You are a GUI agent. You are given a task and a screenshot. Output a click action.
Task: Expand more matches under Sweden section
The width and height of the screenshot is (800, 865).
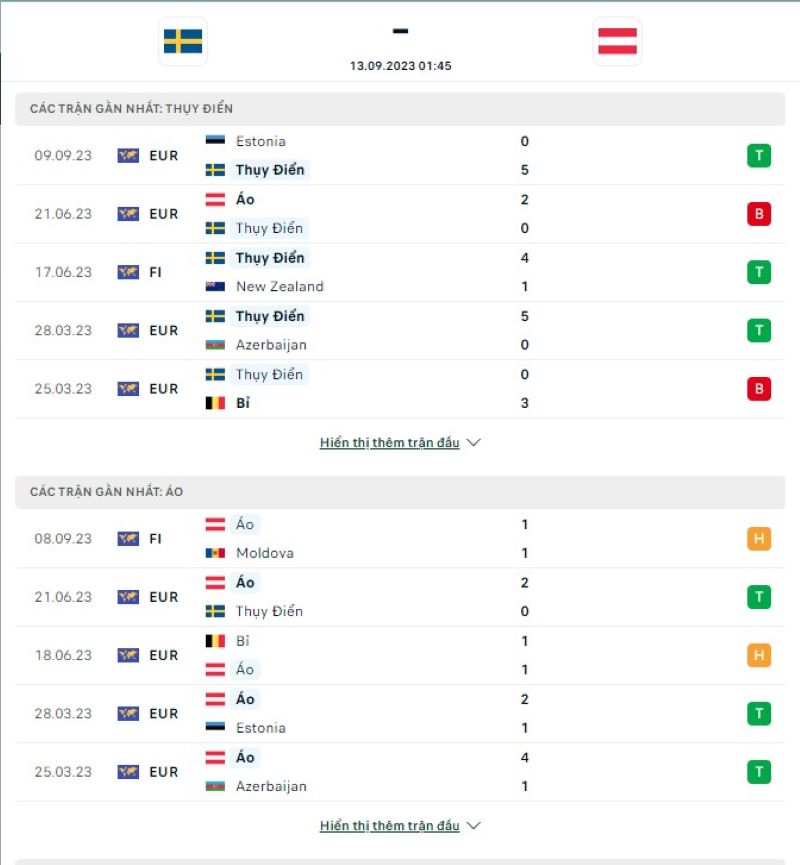point(390,442)
